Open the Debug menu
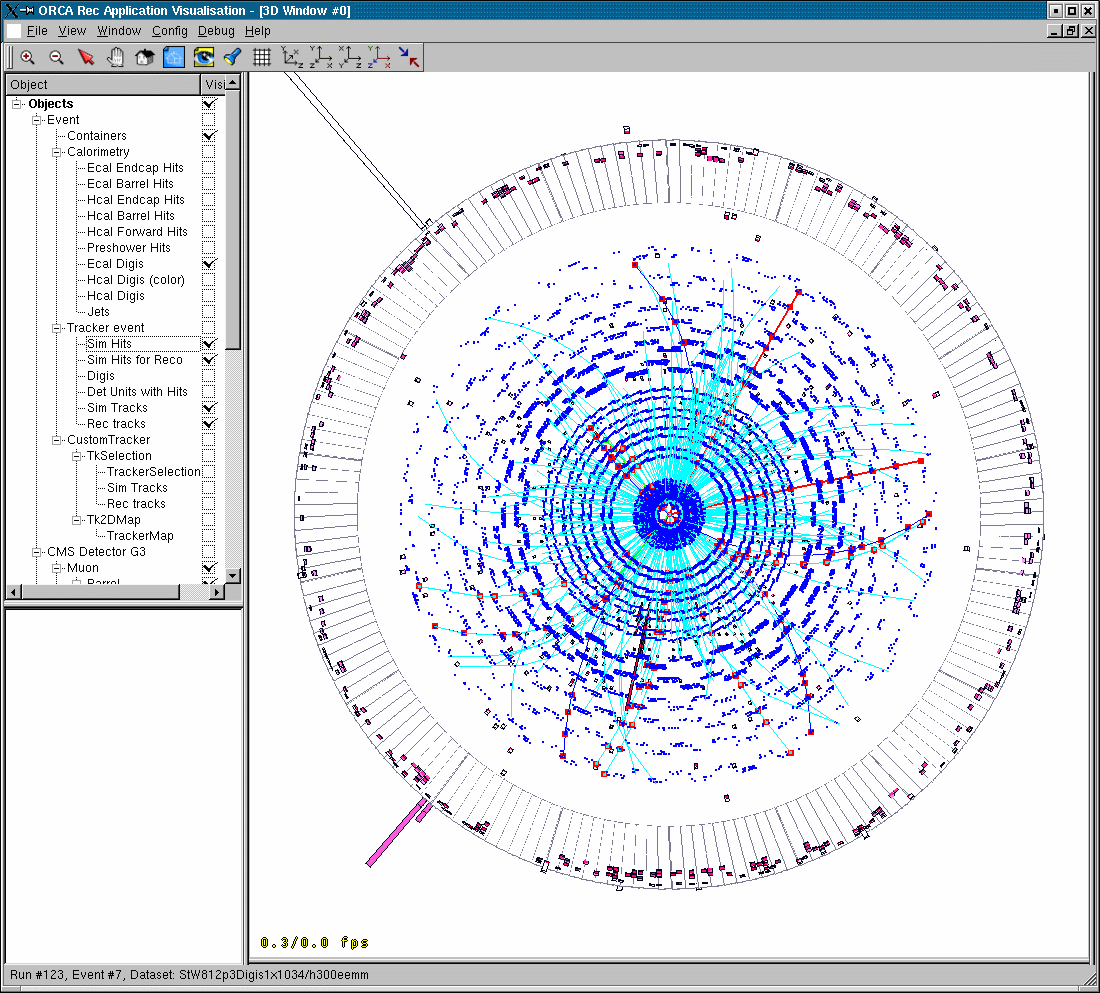This screenshot has width=1100, height=993. [216, 31]
